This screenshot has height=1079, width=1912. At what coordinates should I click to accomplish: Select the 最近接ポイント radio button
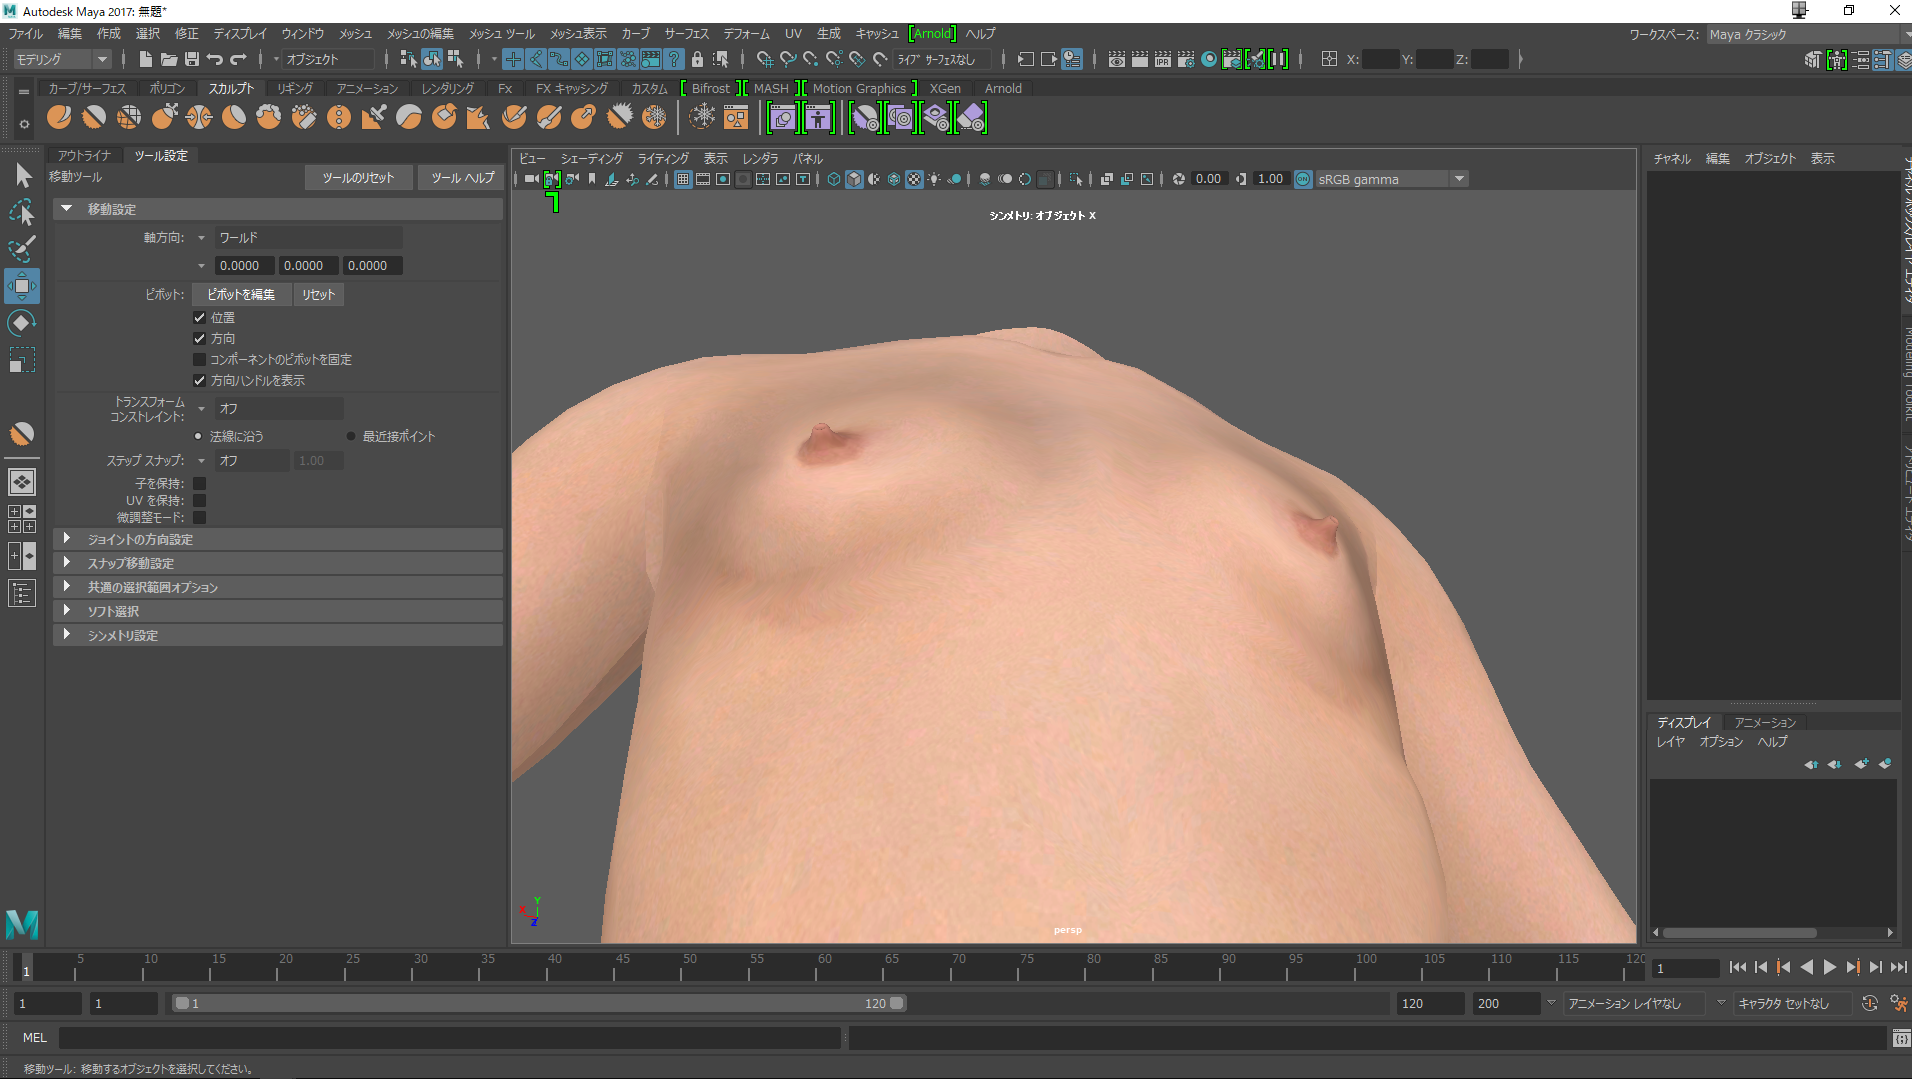coord(351,437)
